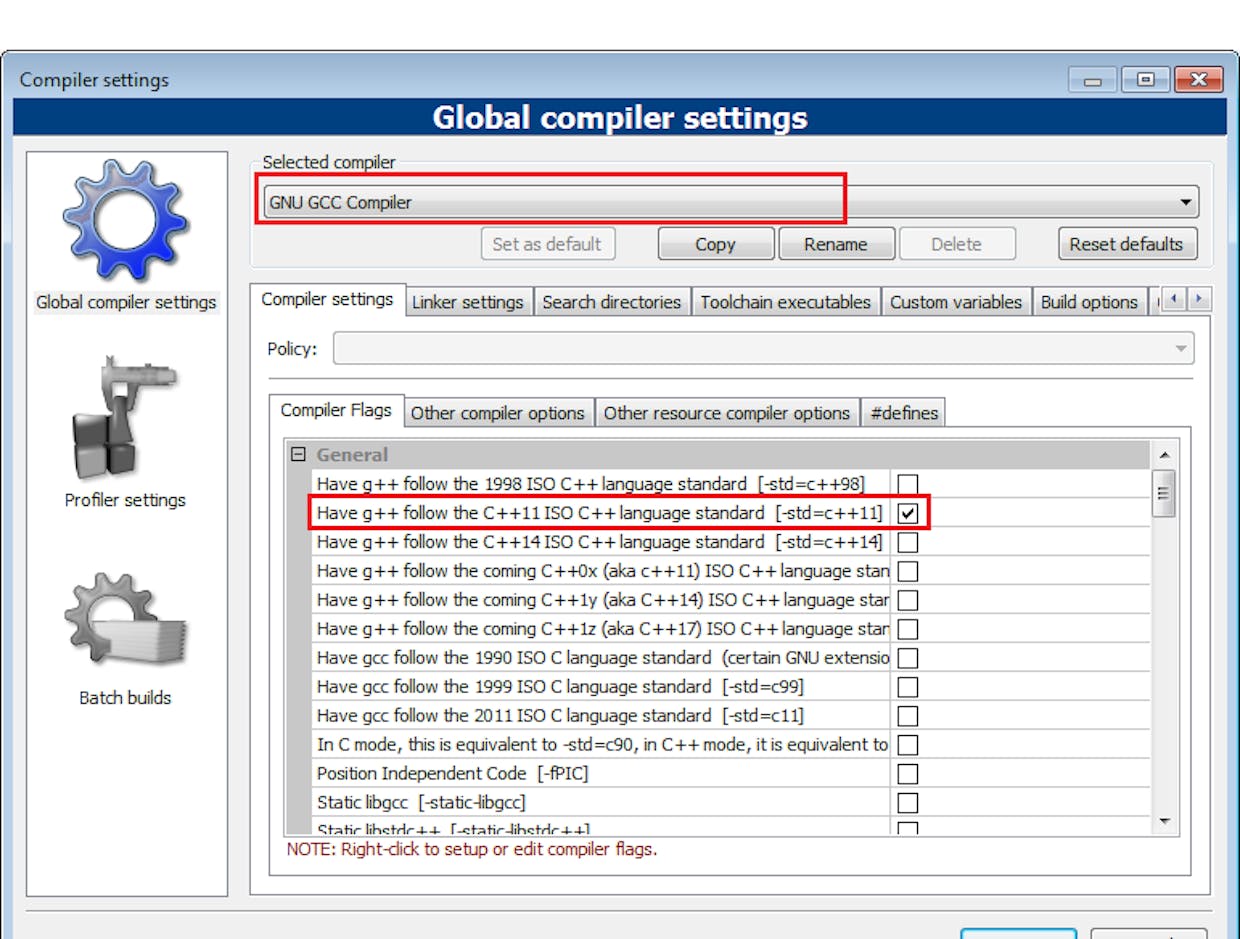The width and height of the screenshot is (1240, 939).
Task: Enable the Static libgcc checkbox
Action: (x=908, y=804)
